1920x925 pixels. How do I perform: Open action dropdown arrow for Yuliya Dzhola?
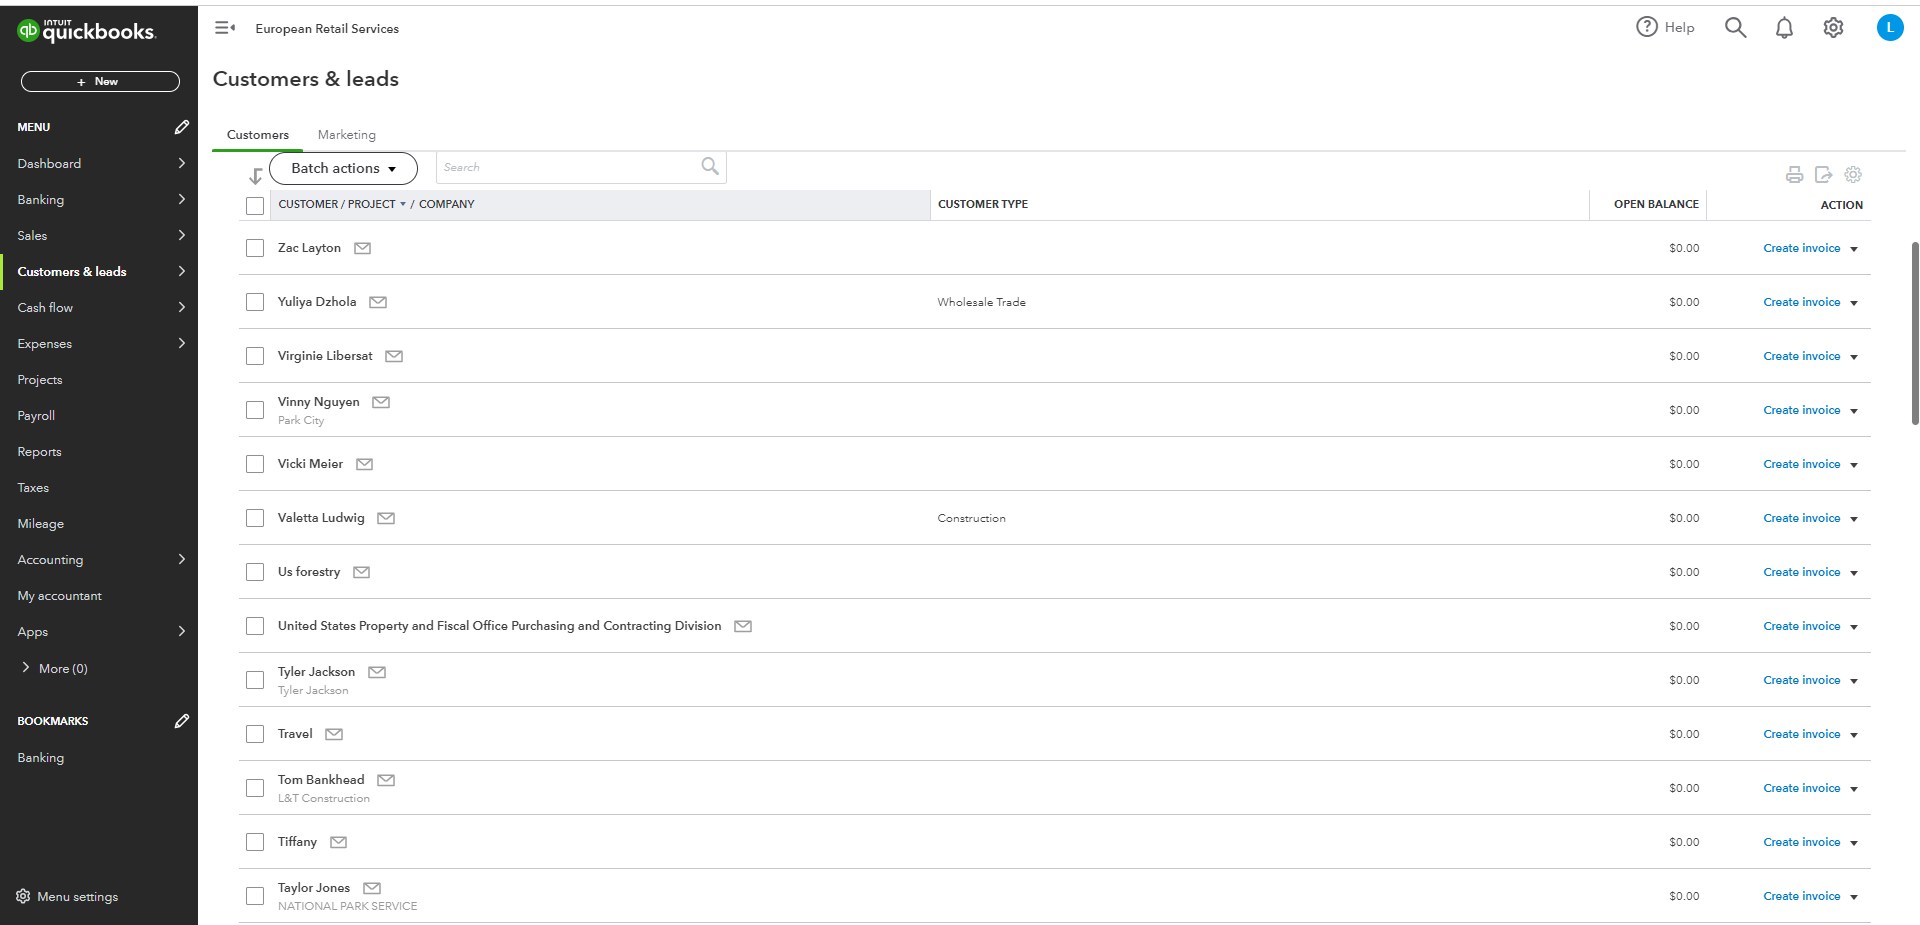point(1854,303)
